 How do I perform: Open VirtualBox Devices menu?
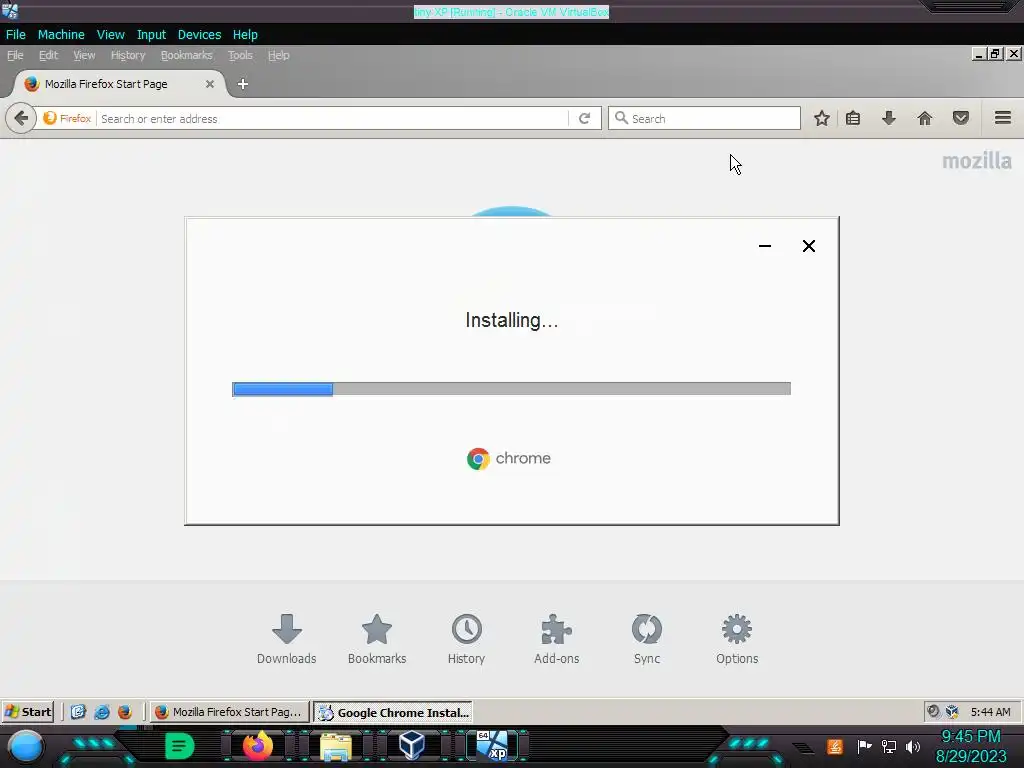click(x=199, y=35)
